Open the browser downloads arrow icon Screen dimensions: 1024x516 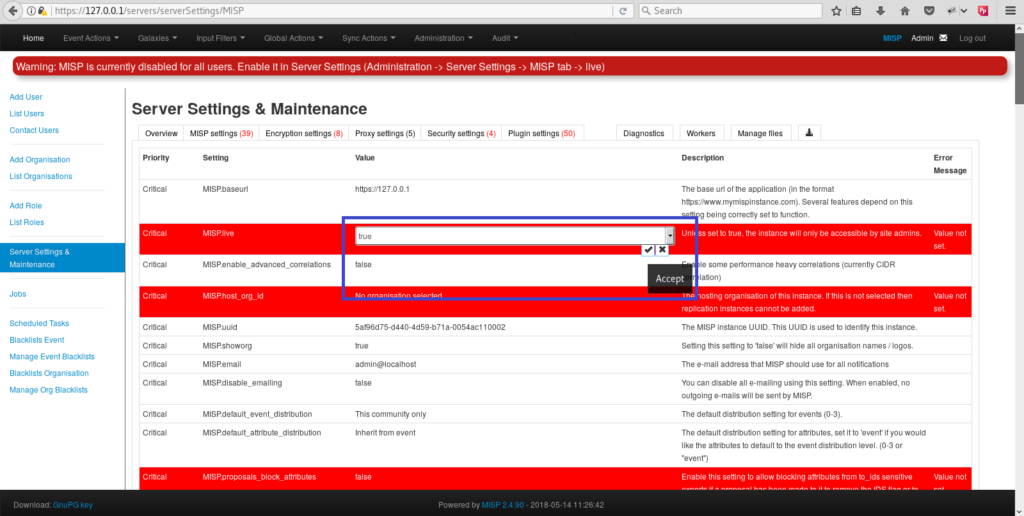[882, 11]
